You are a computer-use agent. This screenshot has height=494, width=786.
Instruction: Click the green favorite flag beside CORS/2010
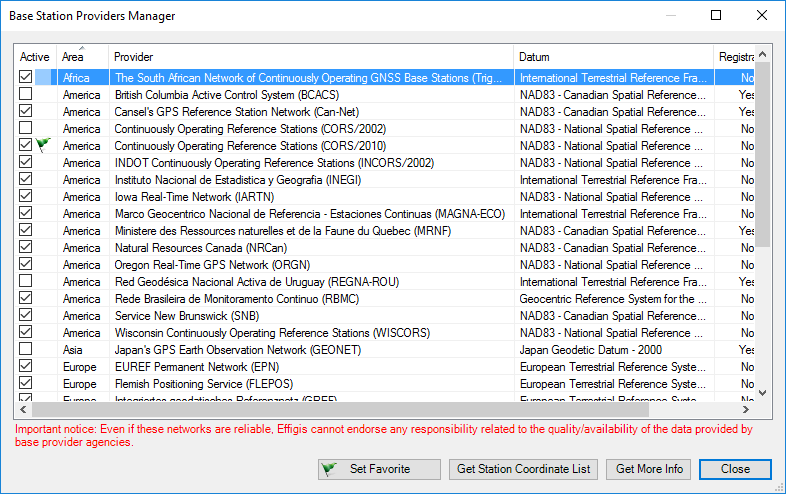click(x=43, y=145)
